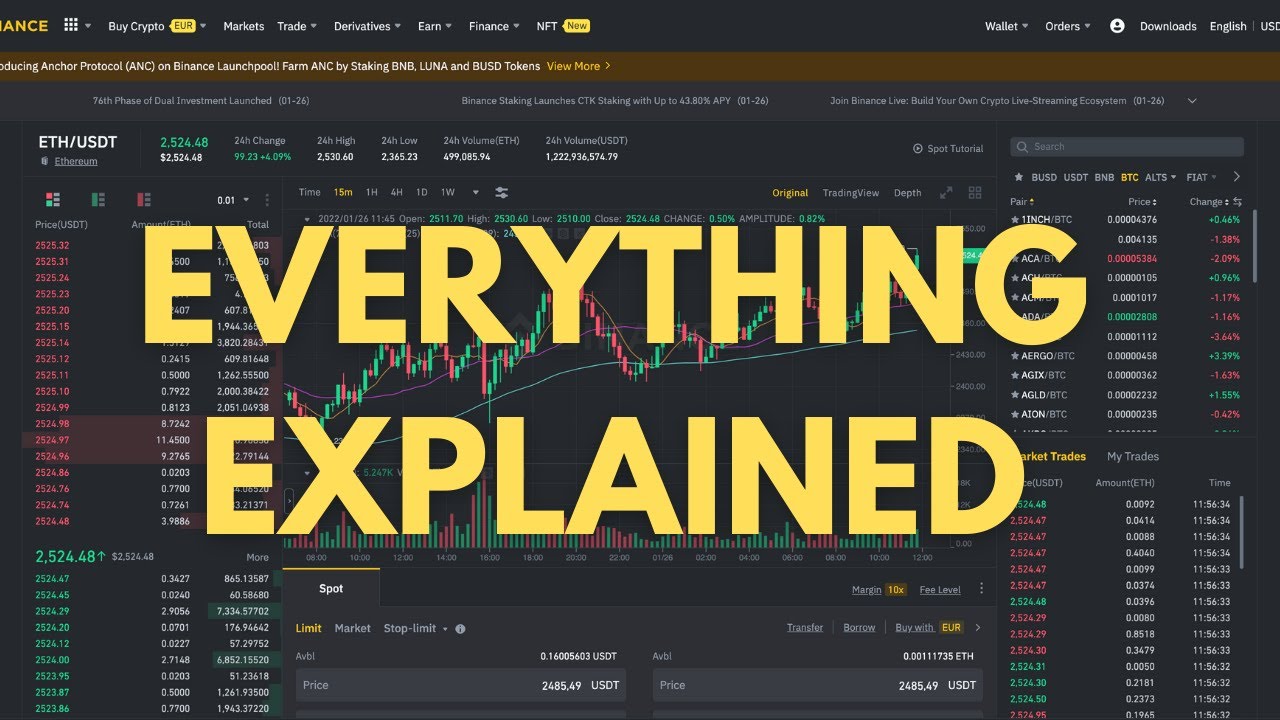Favorite the 1INCH/BTC pair star

(1015, 219)
